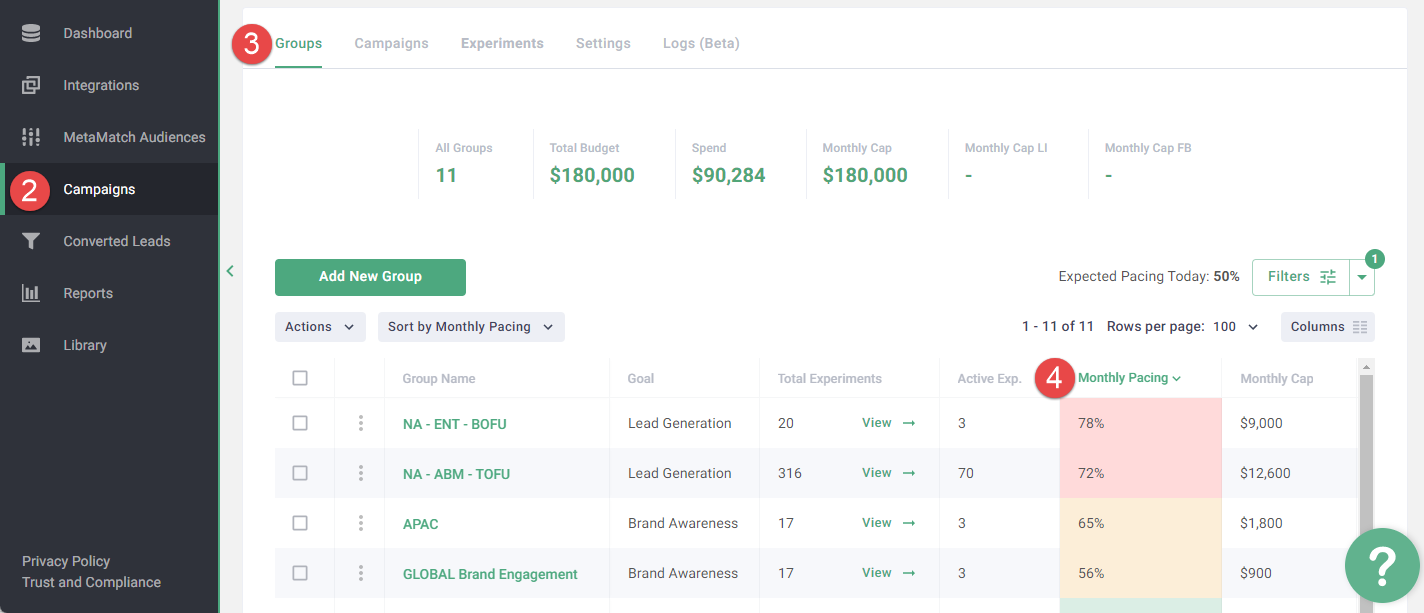Check the box for NA - ENT - BOFU
1424x613 pixels.
300,423
